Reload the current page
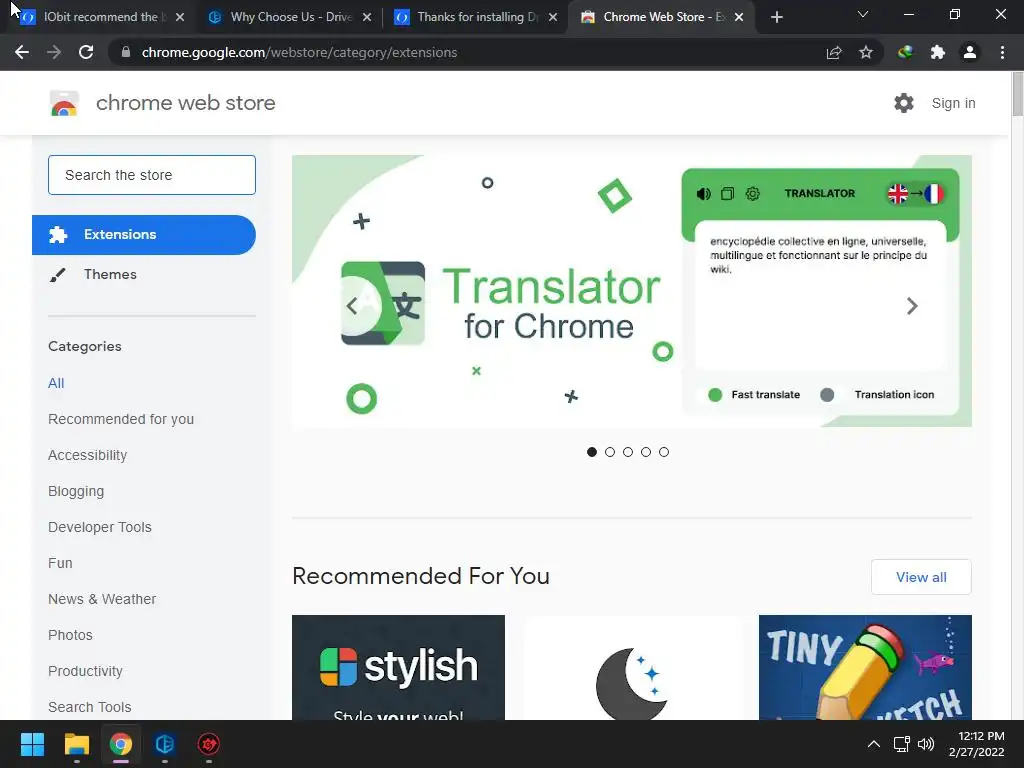This screenshot has width=1024, height=768. 86,52
